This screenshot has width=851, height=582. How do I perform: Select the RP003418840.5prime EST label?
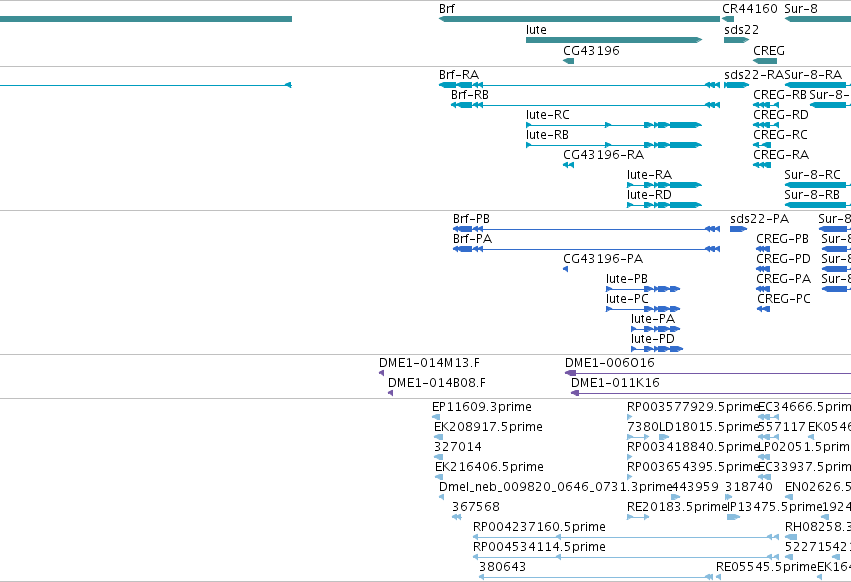[692, 447]
